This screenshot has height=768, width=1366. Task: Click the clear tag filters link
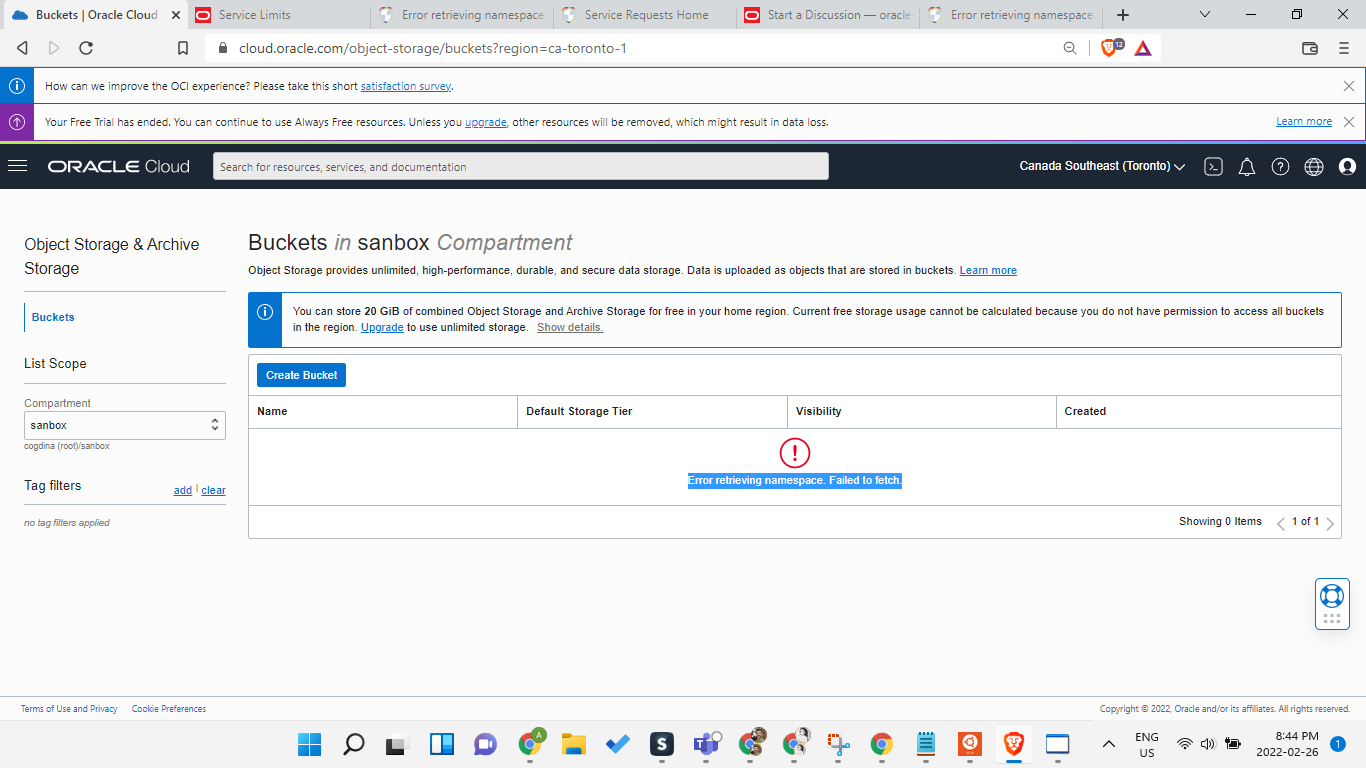click(213, 490)
